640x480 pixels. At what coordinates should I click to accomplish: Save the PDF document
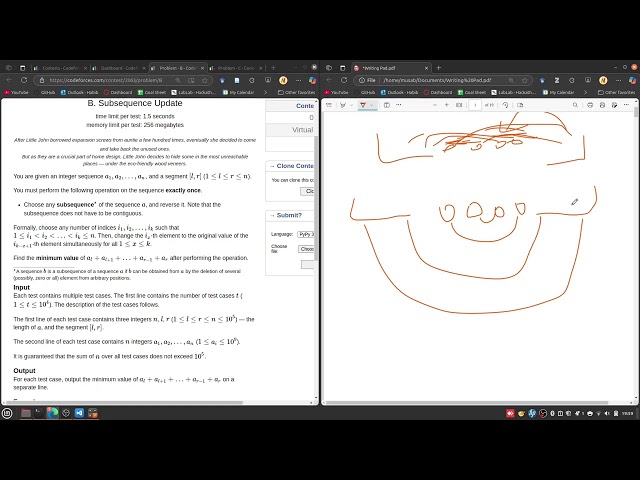coord(602,105)
